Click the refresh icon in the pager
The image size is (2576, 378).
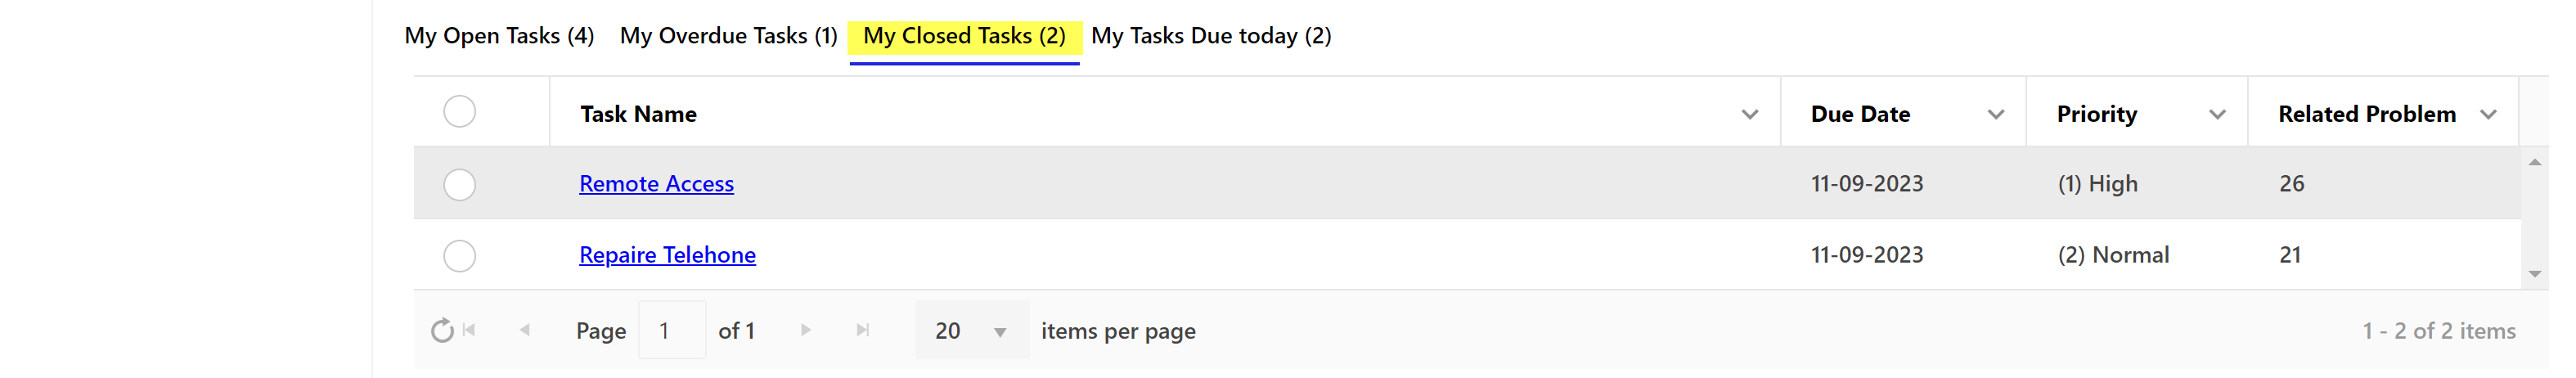point(442,331)
